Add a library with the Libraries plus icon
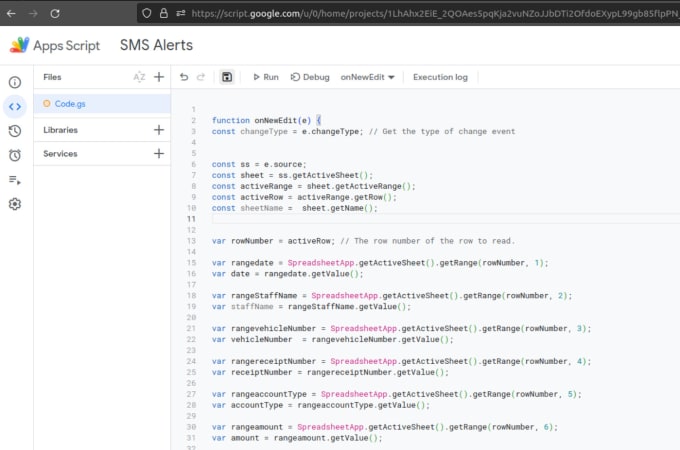Viewport: 680px width, 450px height. 159,130
